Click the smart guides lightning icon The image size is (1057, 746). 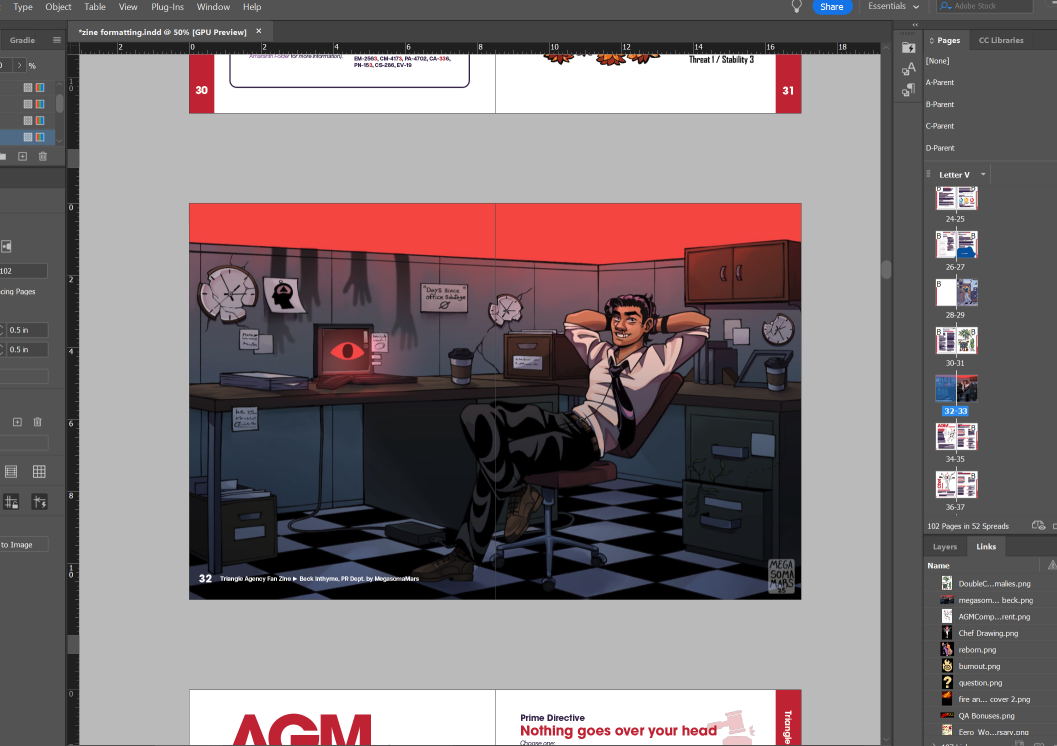[x=39, y=502]
